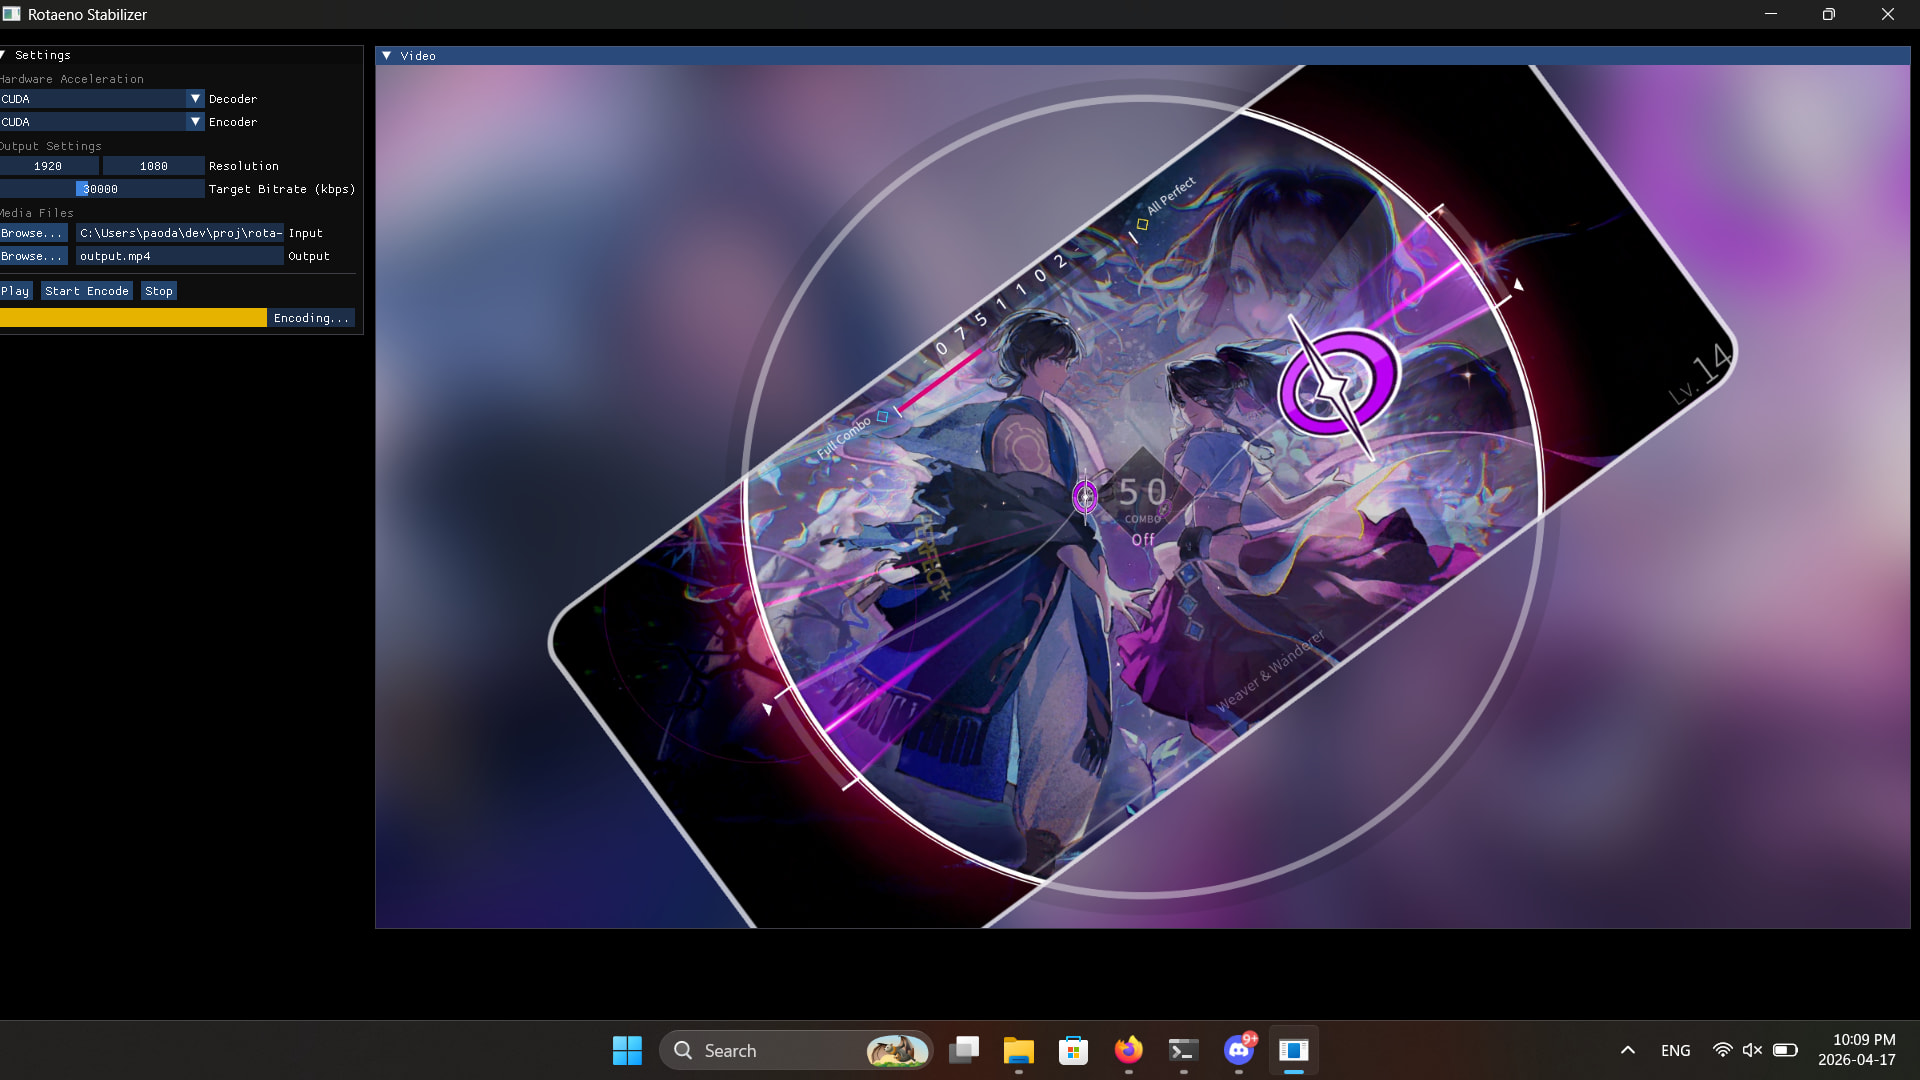This screenshot has width=1920, height=1080.
Task: Browse for the Input media file
Action: [x=32, y=233]
